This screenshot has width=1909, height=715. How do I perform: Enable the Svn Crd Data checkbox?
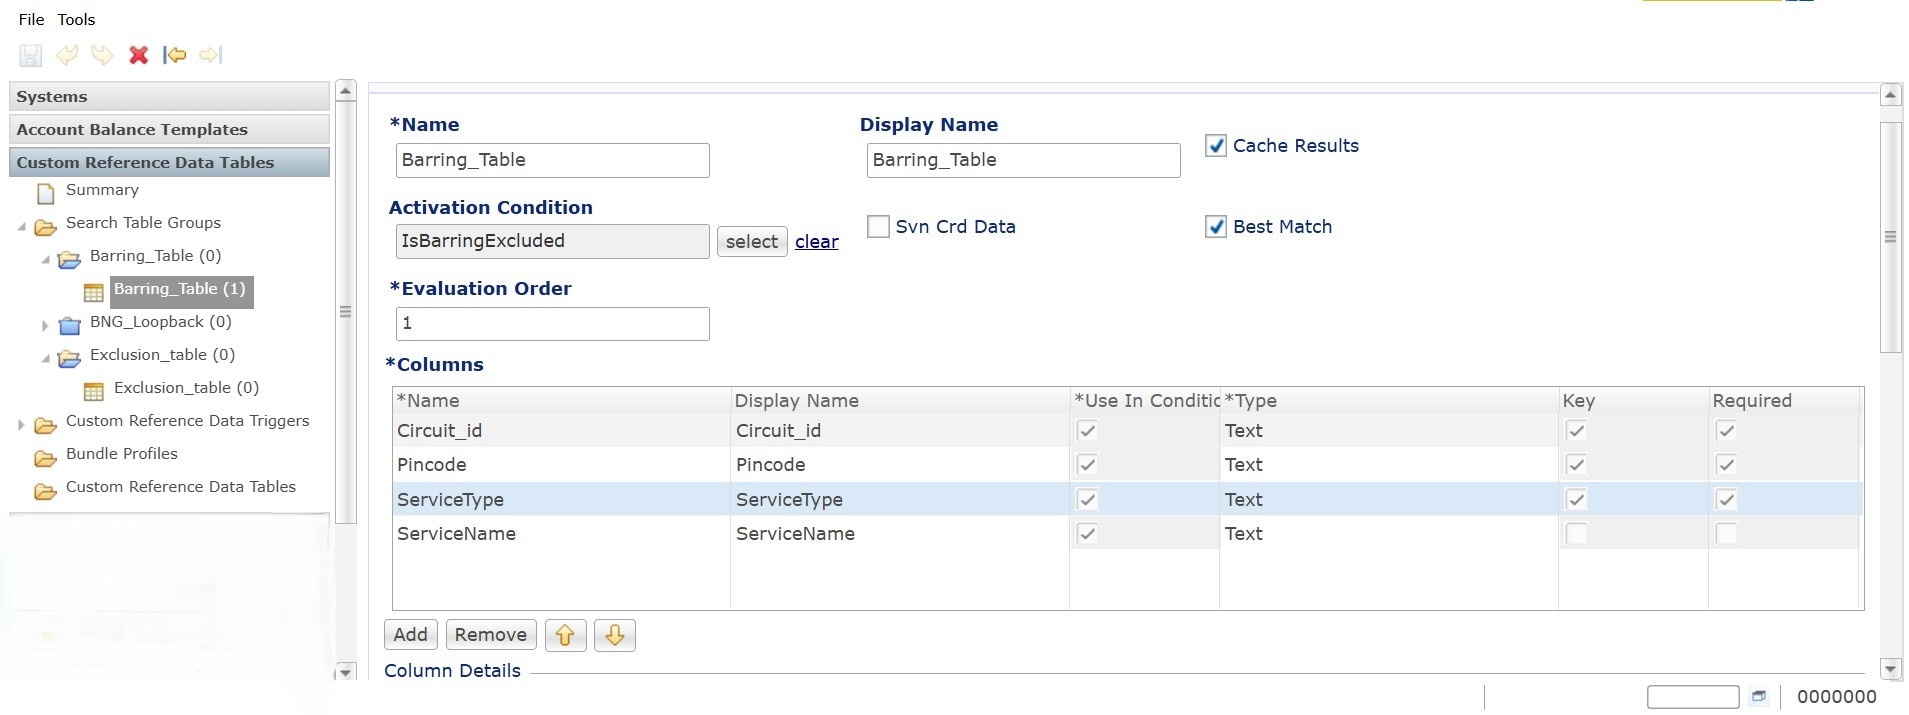point(878,227)
